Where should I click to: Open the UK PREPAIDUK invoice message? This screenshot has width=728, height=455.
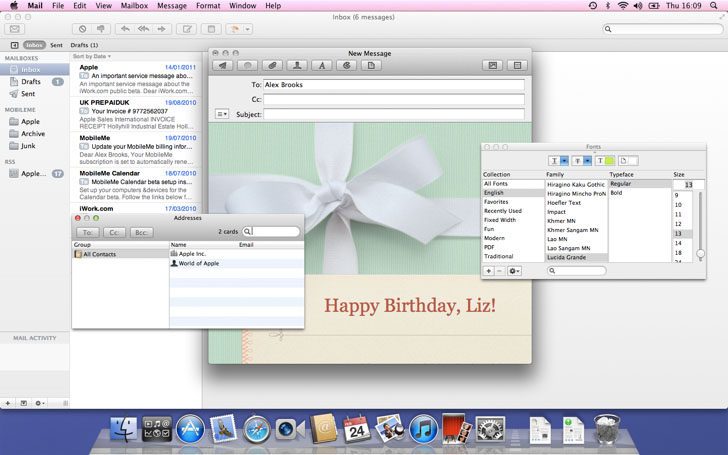pos(136,114)
